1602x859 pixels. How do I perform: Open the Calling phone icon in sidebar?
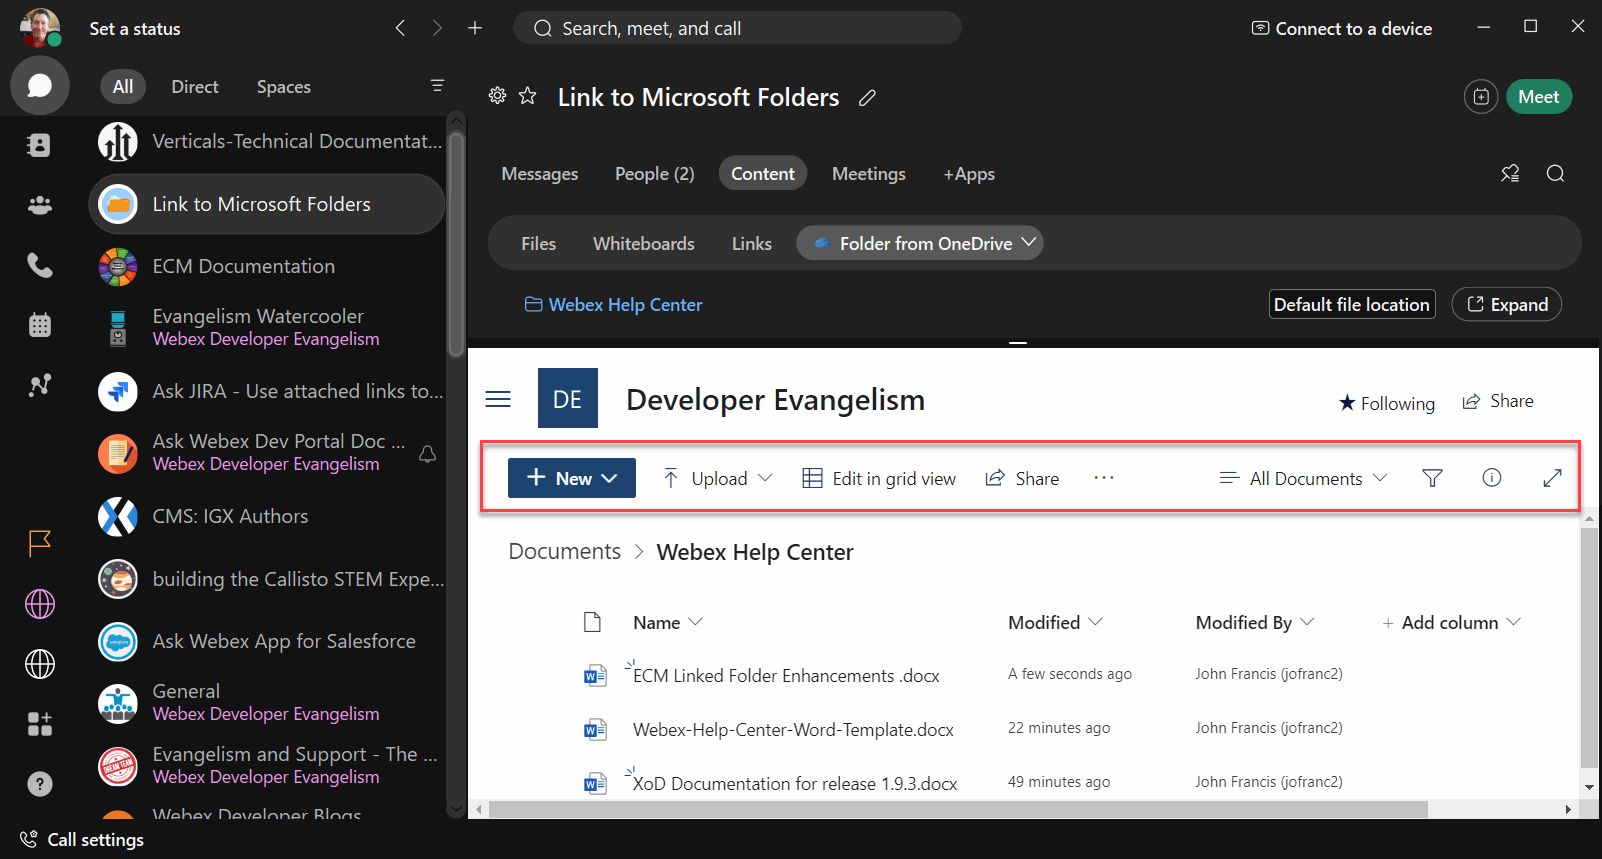click(39, 265)
